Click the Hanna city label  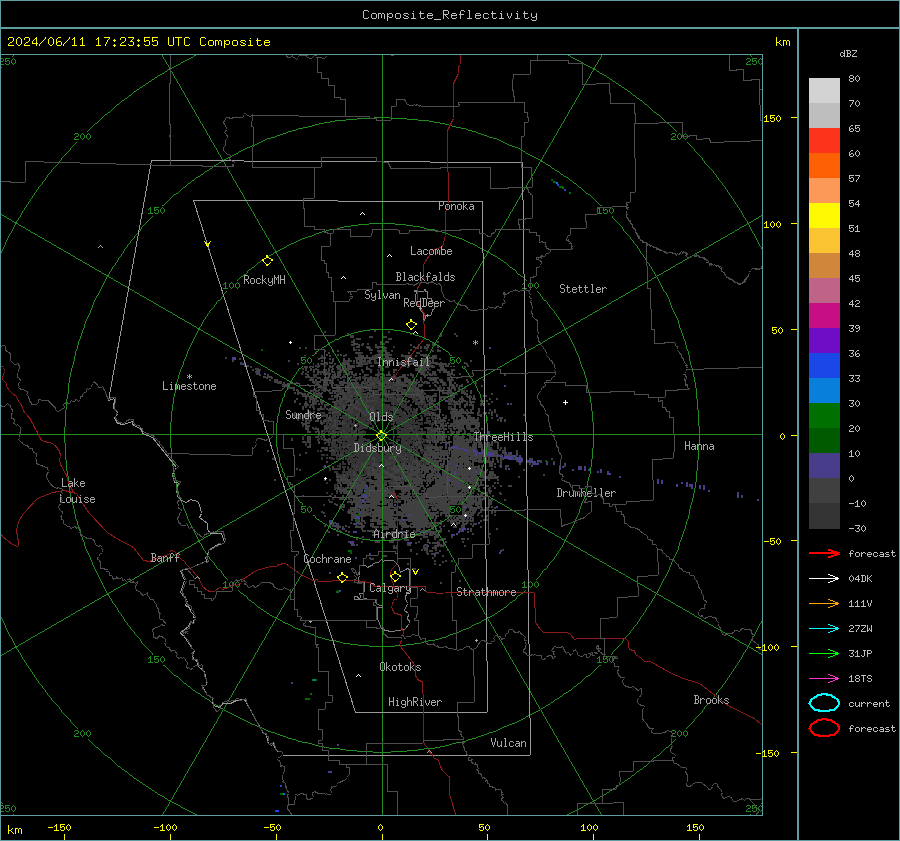[x=699, y=446]
